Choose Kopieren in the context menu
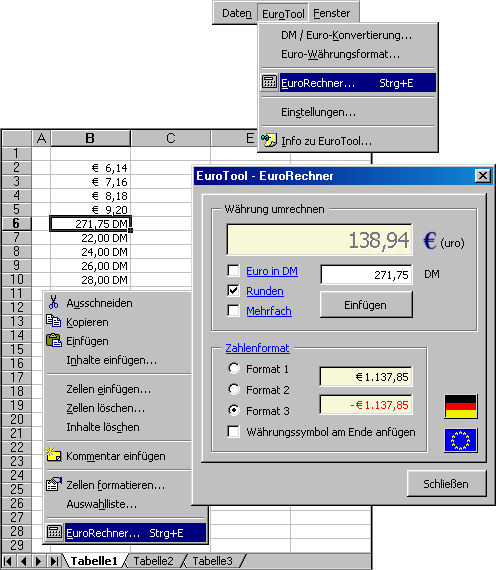The image size is (496, 570). 118,322
